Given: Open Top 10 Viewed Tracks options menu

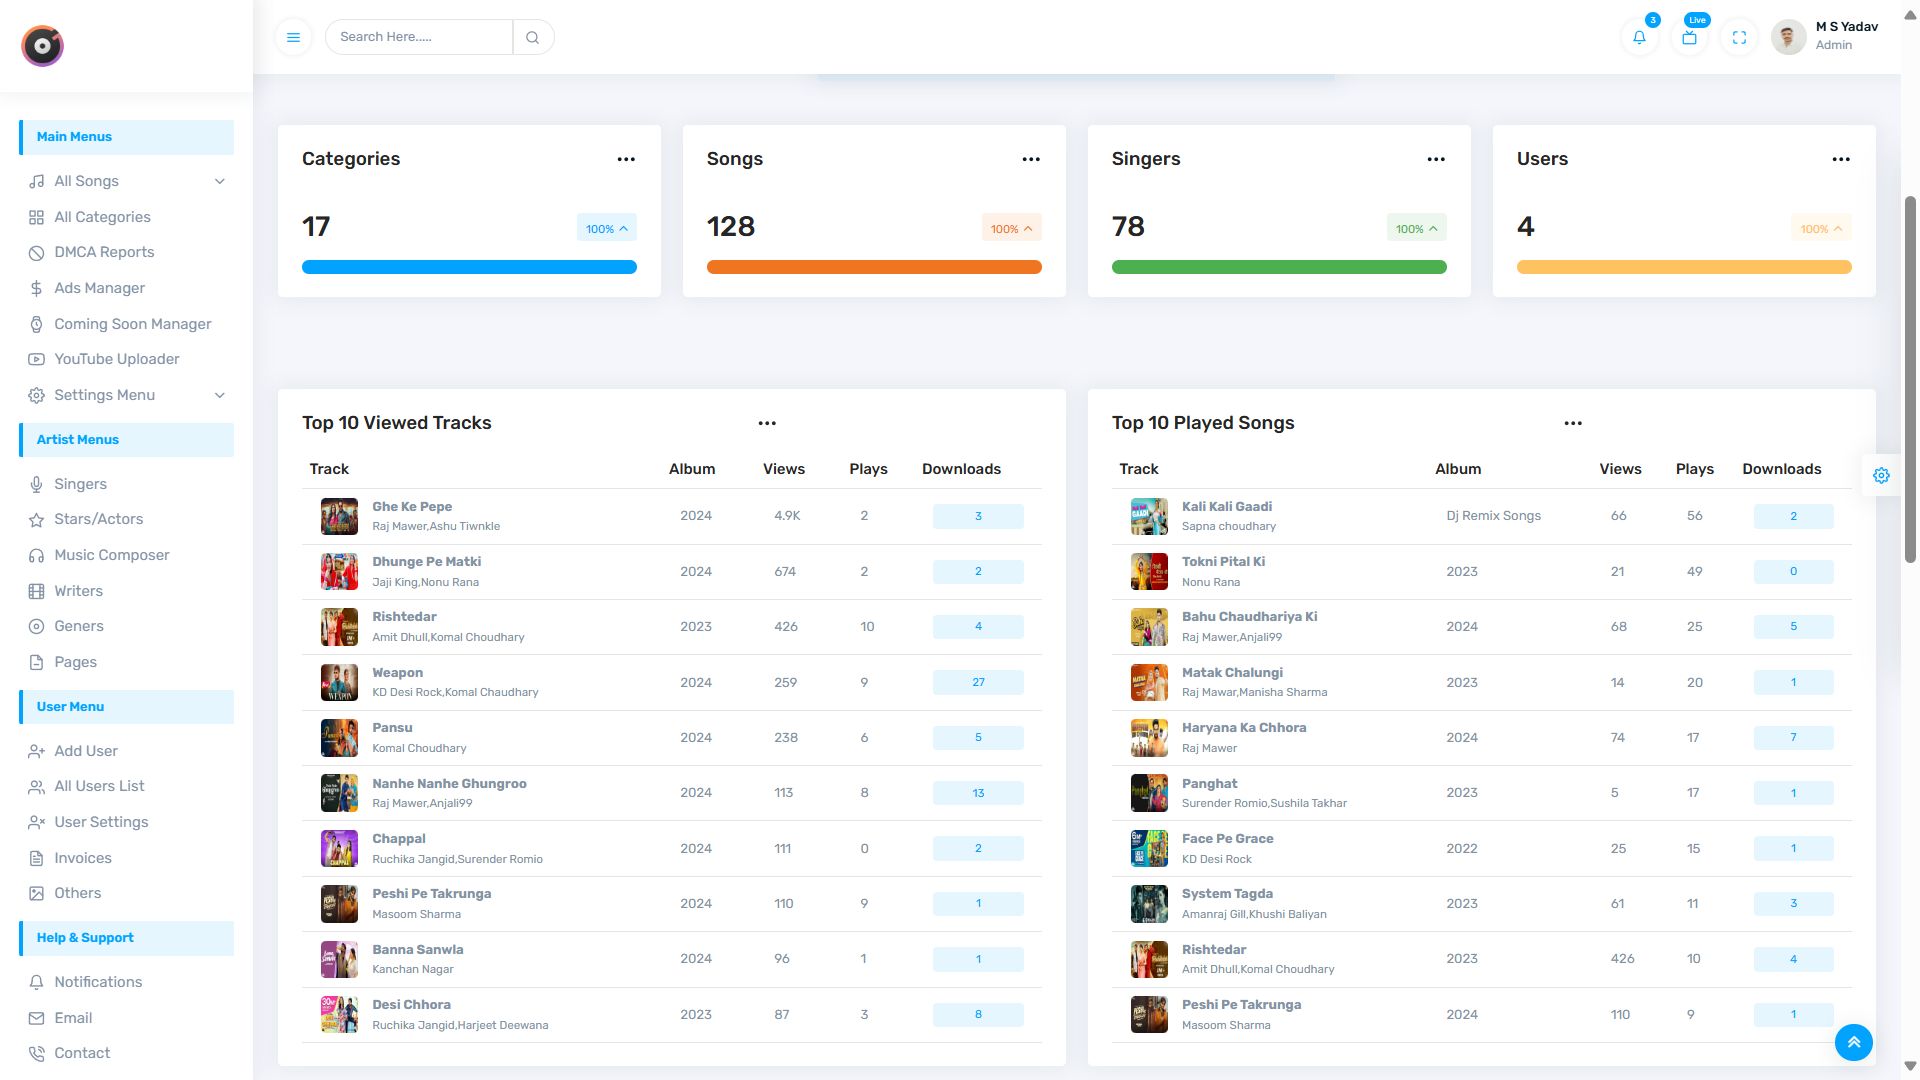Looking at the screenshot, I should [767, 423].
